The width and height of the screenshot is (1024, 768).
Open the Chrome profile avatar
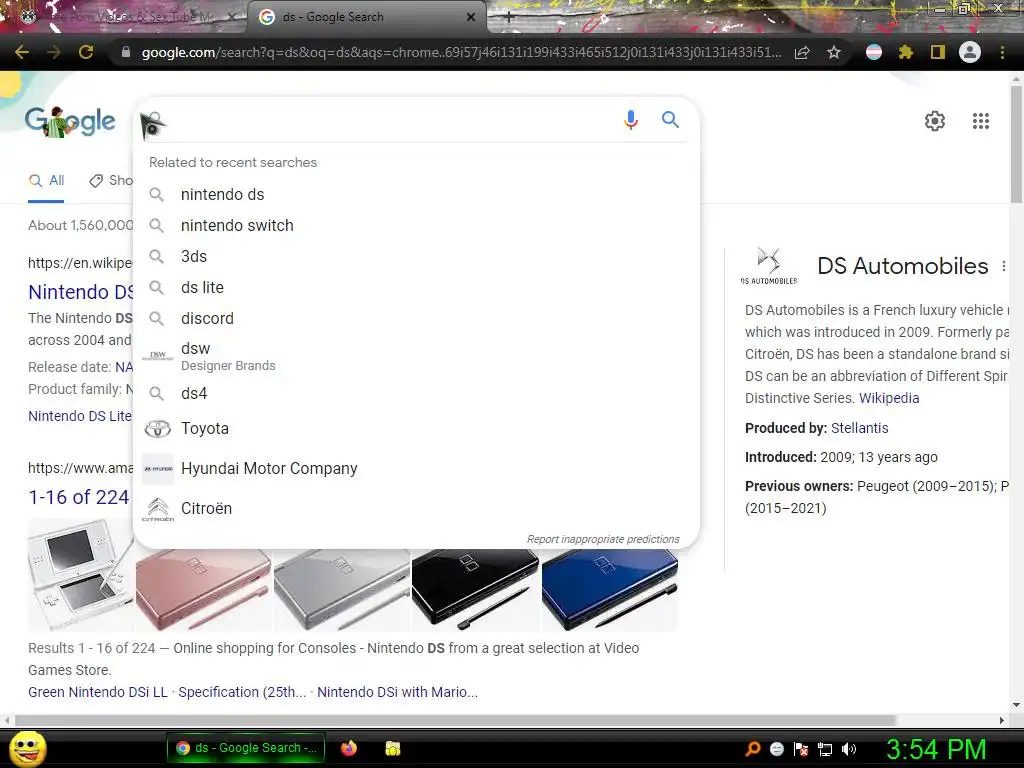(x=970, y=52)
